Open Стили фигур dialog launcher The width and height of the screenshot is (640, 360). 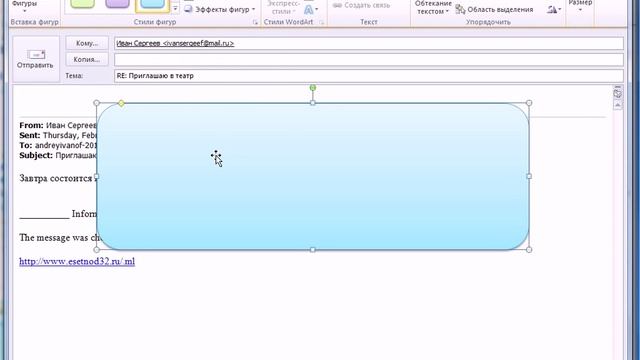pyautogui.click(x=255, y=22)
